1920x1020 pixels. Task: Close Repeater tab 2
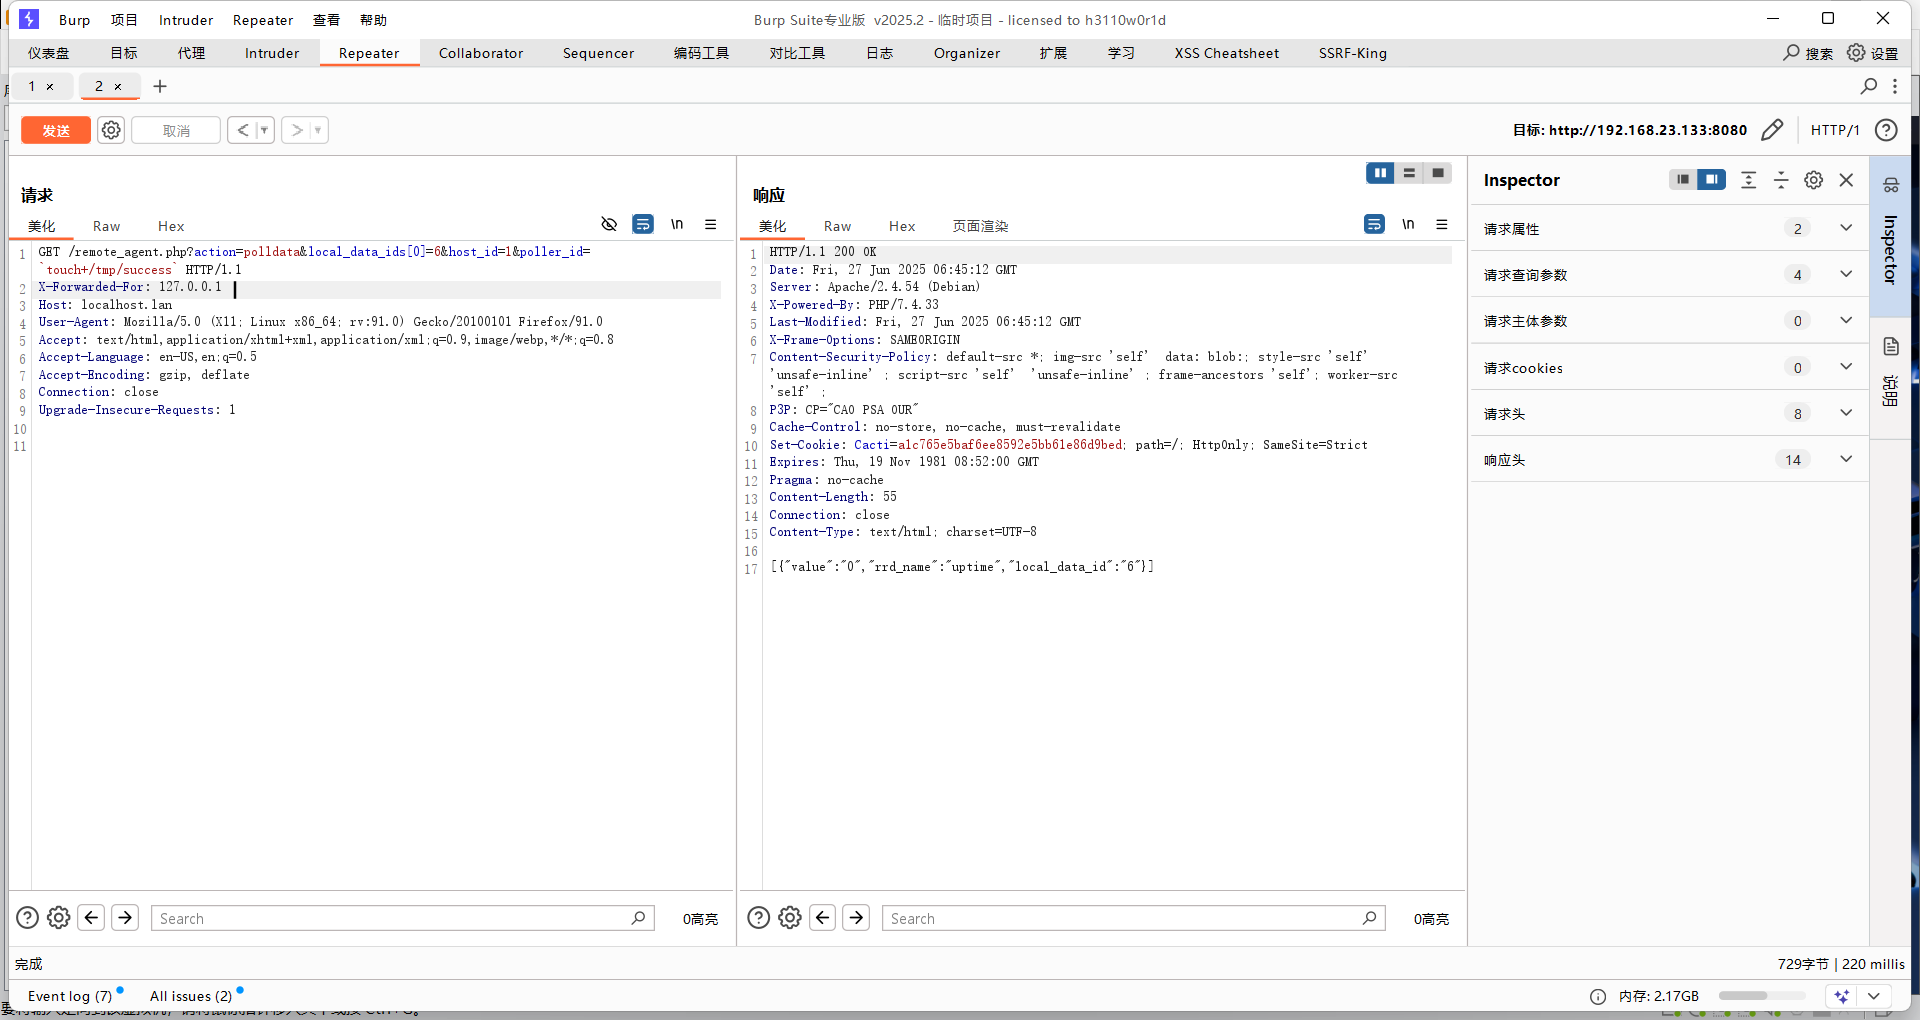(118, 86)
